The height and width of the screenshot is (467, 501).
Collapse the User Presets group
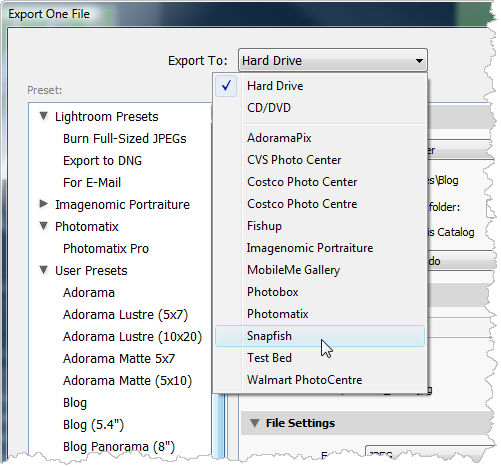click(43, 270)
